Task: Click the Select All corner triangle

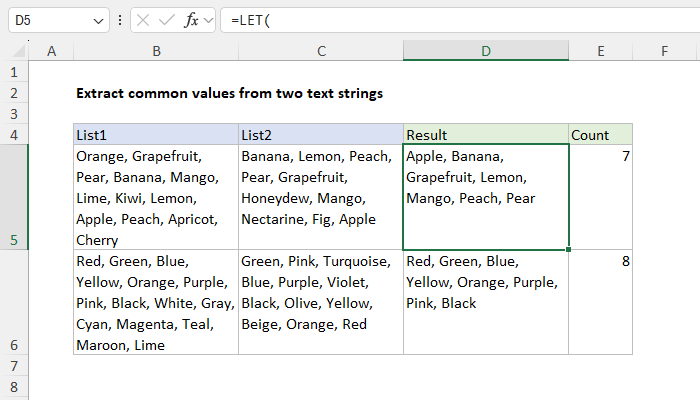Action: coord(16,51)
